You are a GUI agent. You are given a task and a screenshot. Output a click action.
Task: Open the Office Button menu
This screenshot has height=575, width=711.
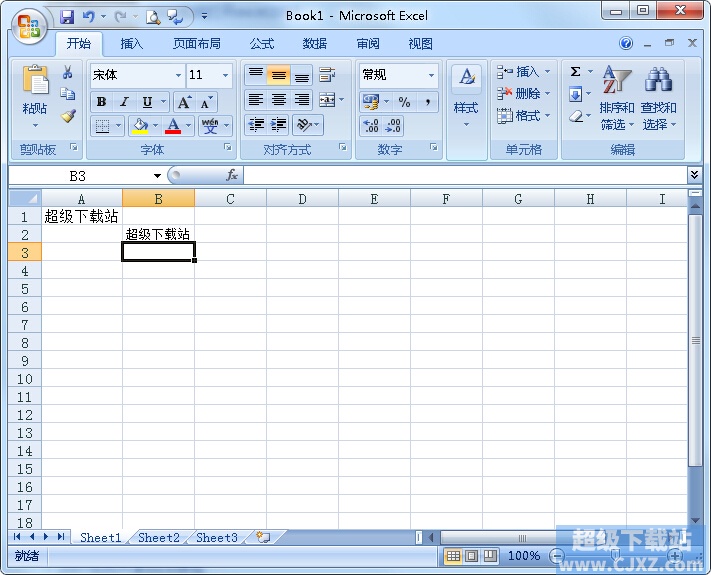(x=29, y=26)
